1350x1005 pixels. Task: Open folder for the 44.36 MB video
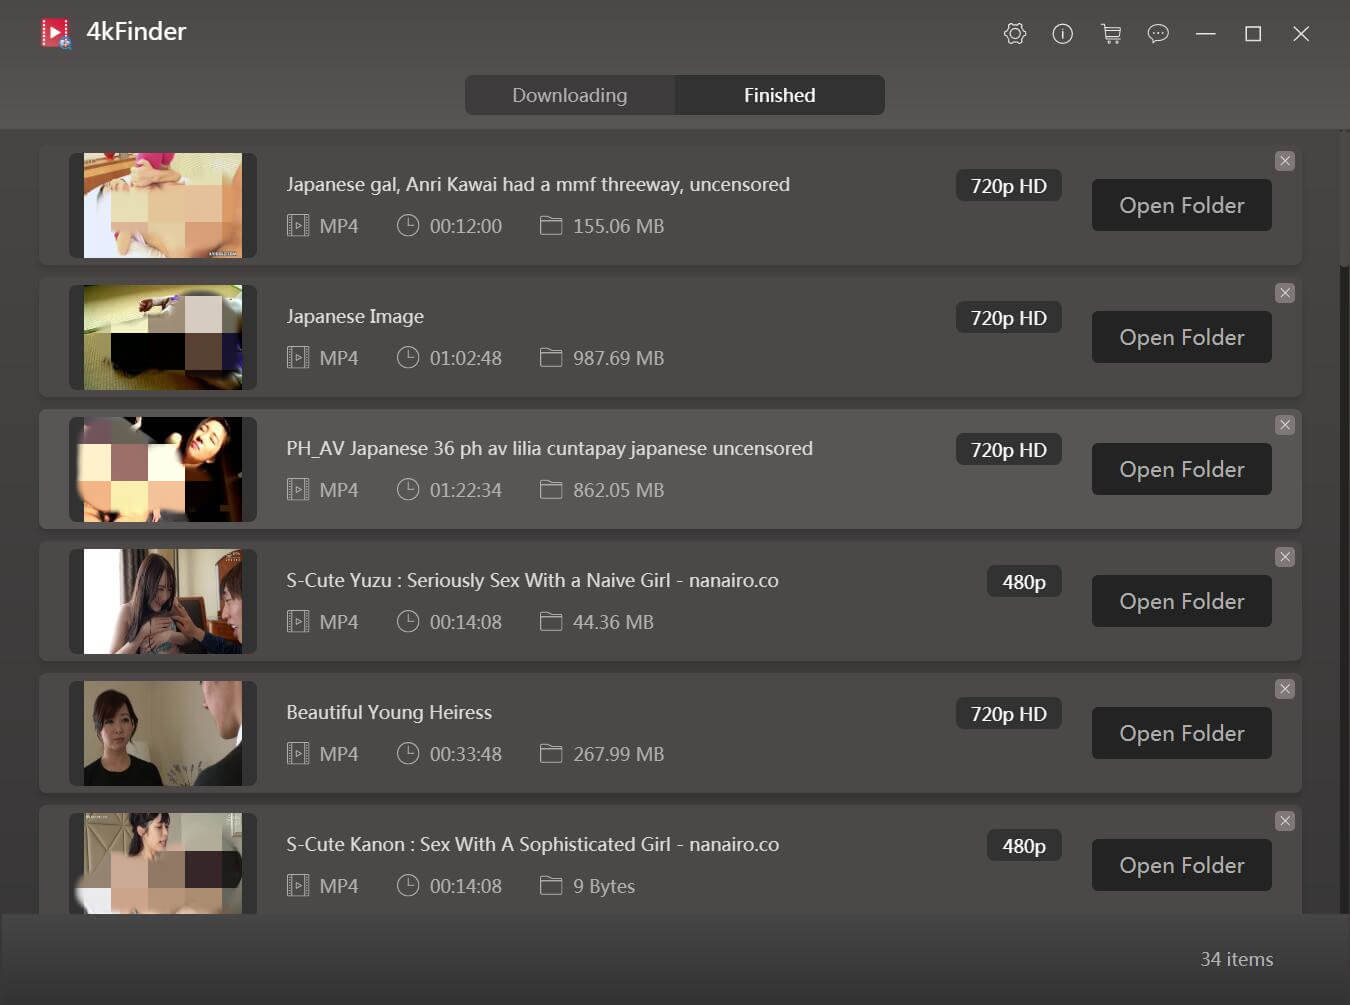point(1181,601)
